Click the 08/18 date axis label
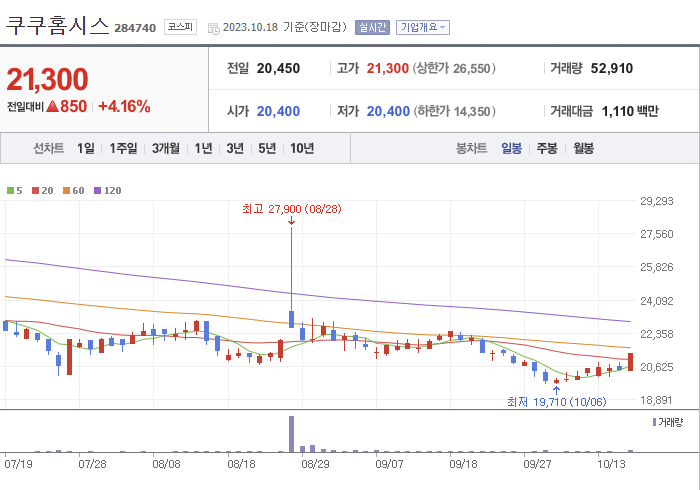Image resolution: width=700 pixels, height=490 pixels. click(x=241, y=464)
